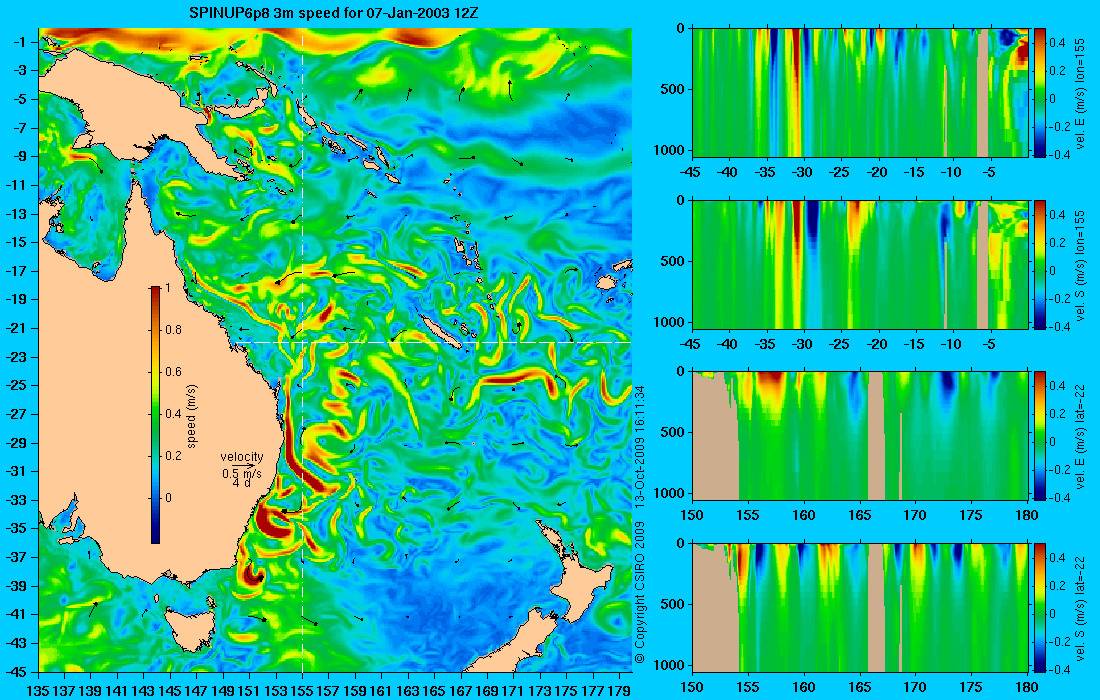Click the main map speed colorbar
The height and width of the screenshot is (700, 1100).
click(x=155, y=415)
